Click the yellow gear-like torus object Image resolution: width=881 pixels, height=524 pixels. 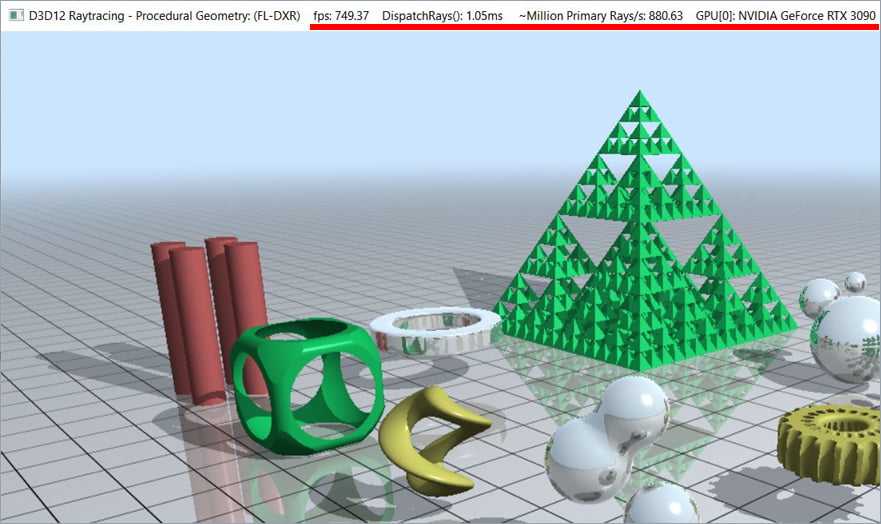coord(829,444)
